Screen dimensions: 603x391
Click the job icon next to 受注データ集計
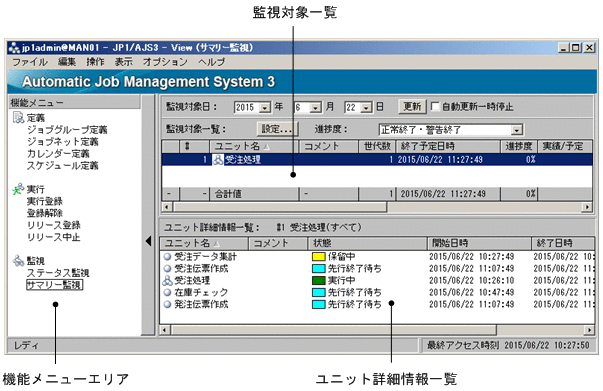pos(167,256)
